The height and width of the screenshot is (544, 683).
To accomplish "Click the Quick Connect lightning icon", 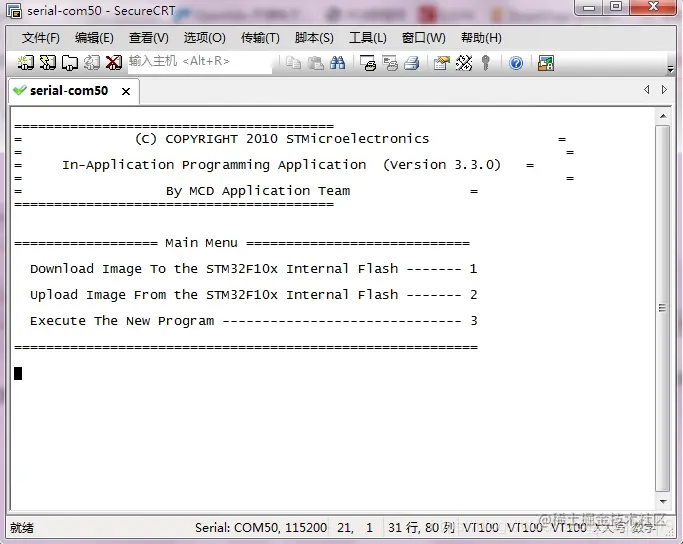I will (x=48, y=63).
